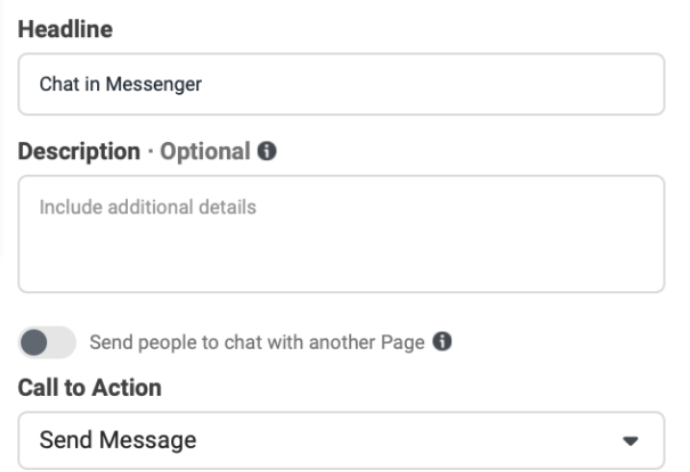
Task: Click the 'Include additional details' placeholder text
Action: click(x=148, y=208)
